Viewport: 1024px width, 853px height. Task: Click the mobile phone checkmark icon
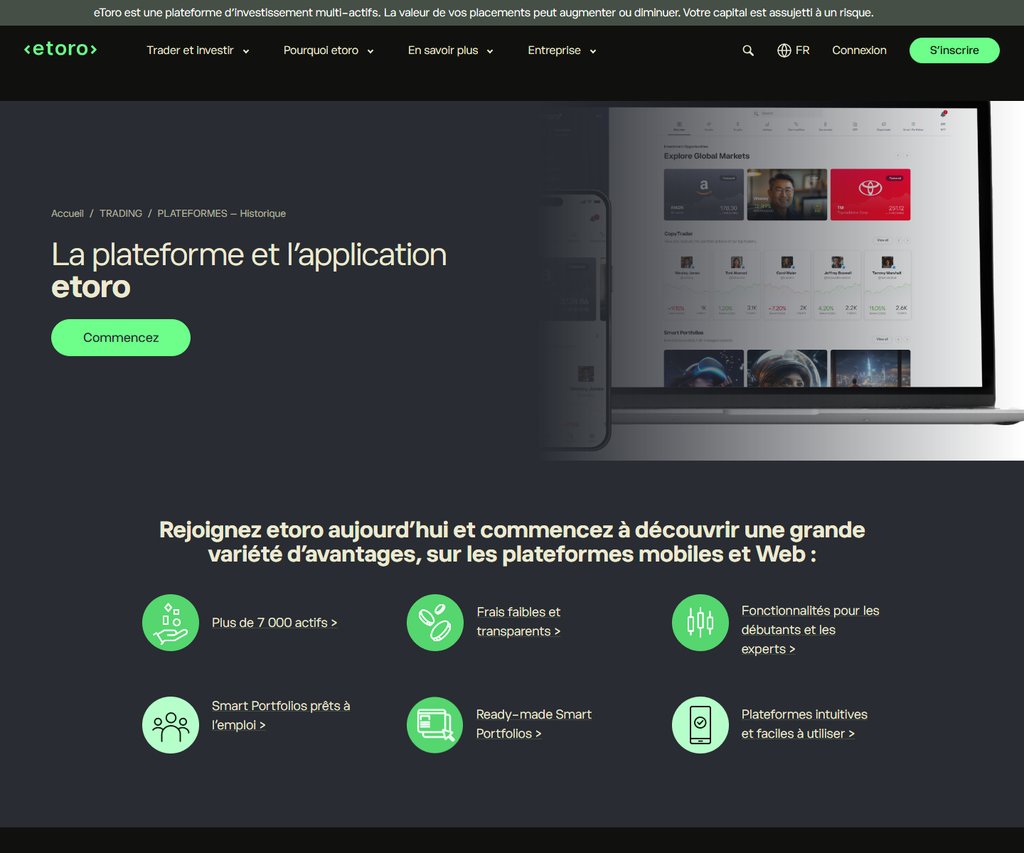(x=700, y=725)
